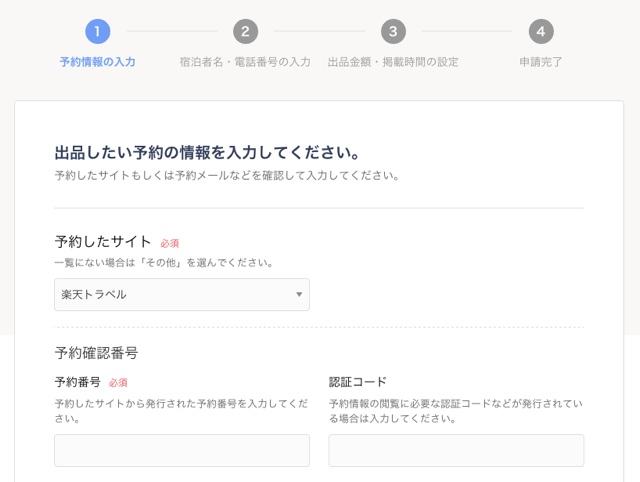Screen dimensions: 640x482
Task: Jump to the 申請完了 step label
Action: click(x=541, y=62)
